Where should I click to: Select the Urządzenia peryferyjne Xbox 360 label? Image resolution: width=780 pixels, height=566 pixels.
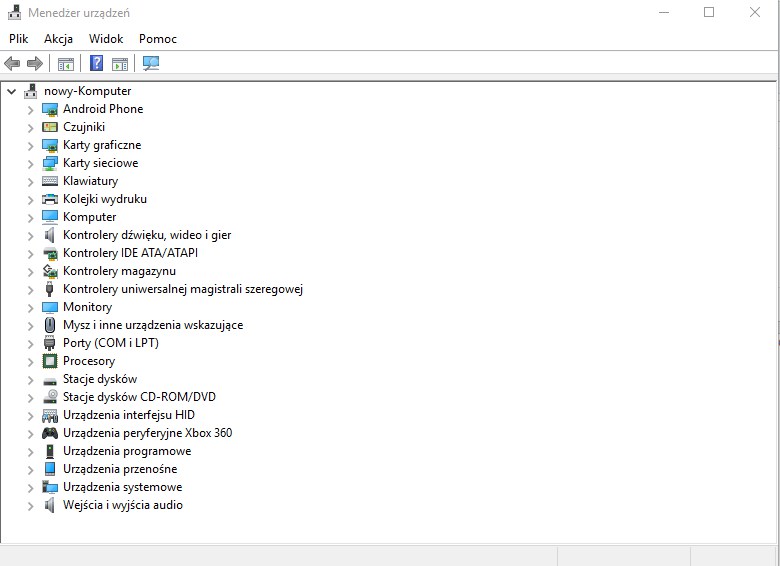click(147, 433)
